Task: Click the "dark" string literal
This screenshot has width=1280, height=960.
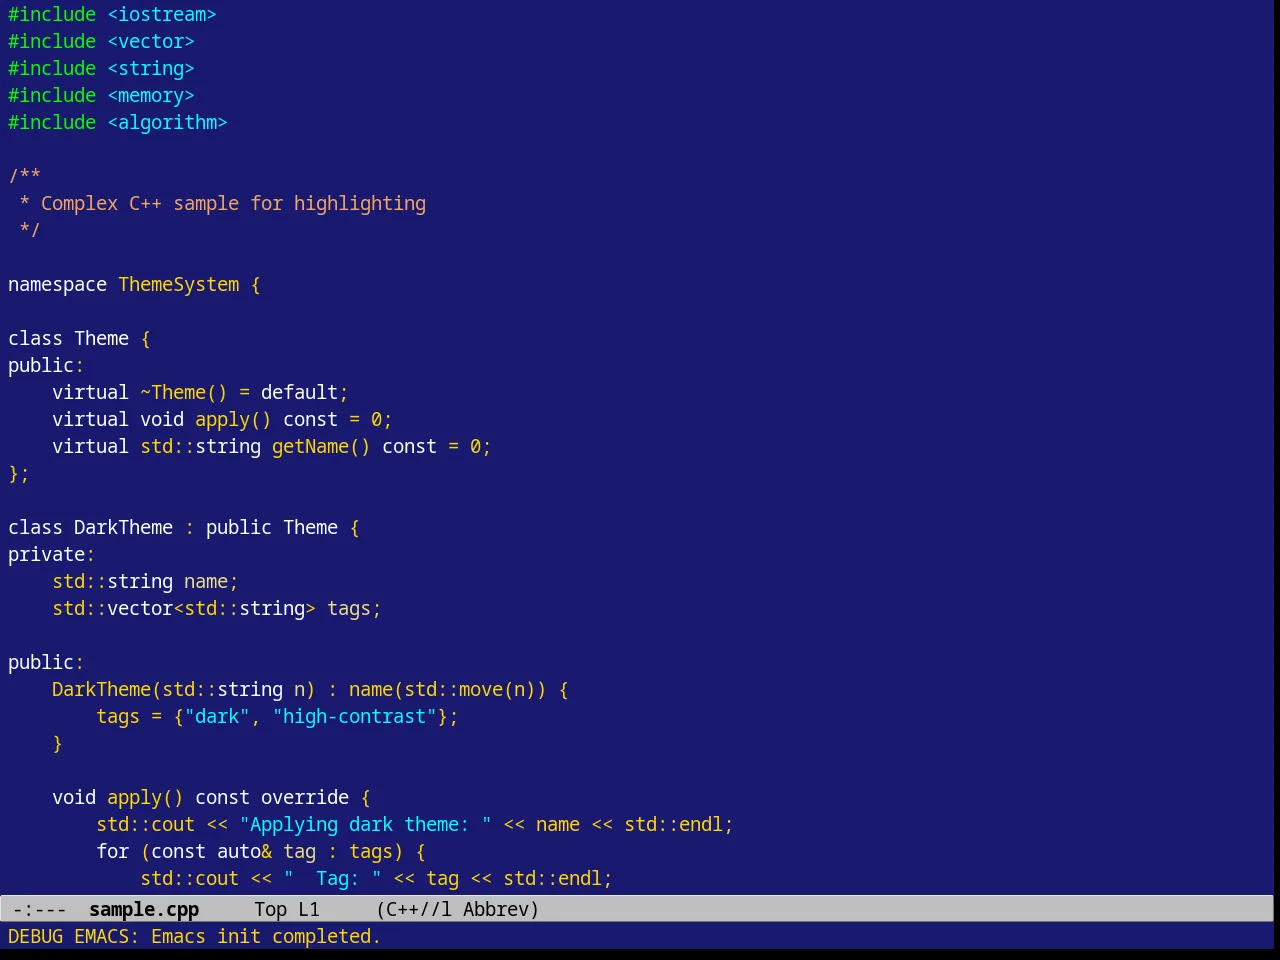Action: pos(217,716)
